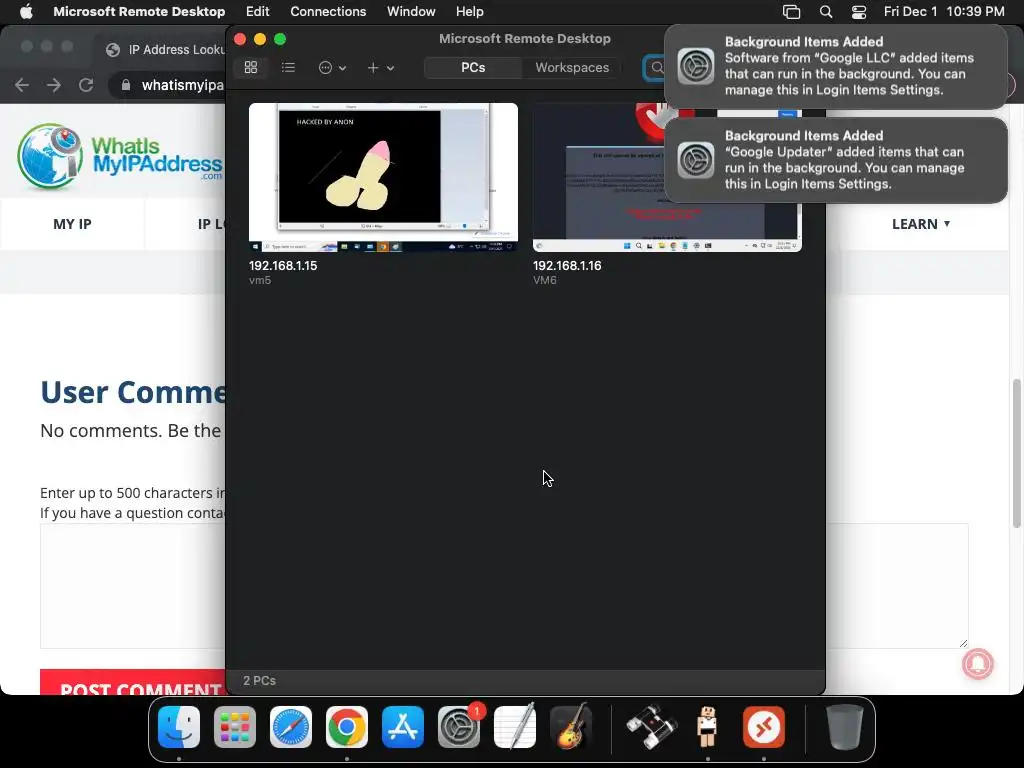Click the POST COMMENT button
This screenshot has height=768, width=1024.
(x=133, y=683)
